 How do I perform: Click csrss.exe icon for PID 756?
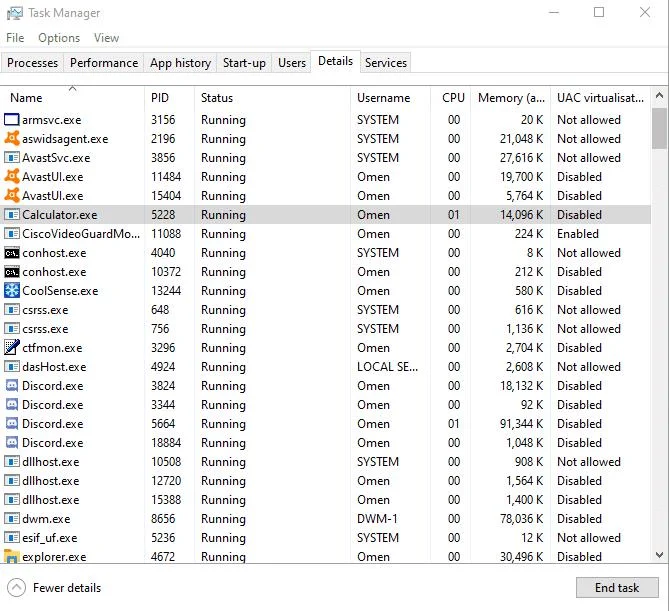12,329
